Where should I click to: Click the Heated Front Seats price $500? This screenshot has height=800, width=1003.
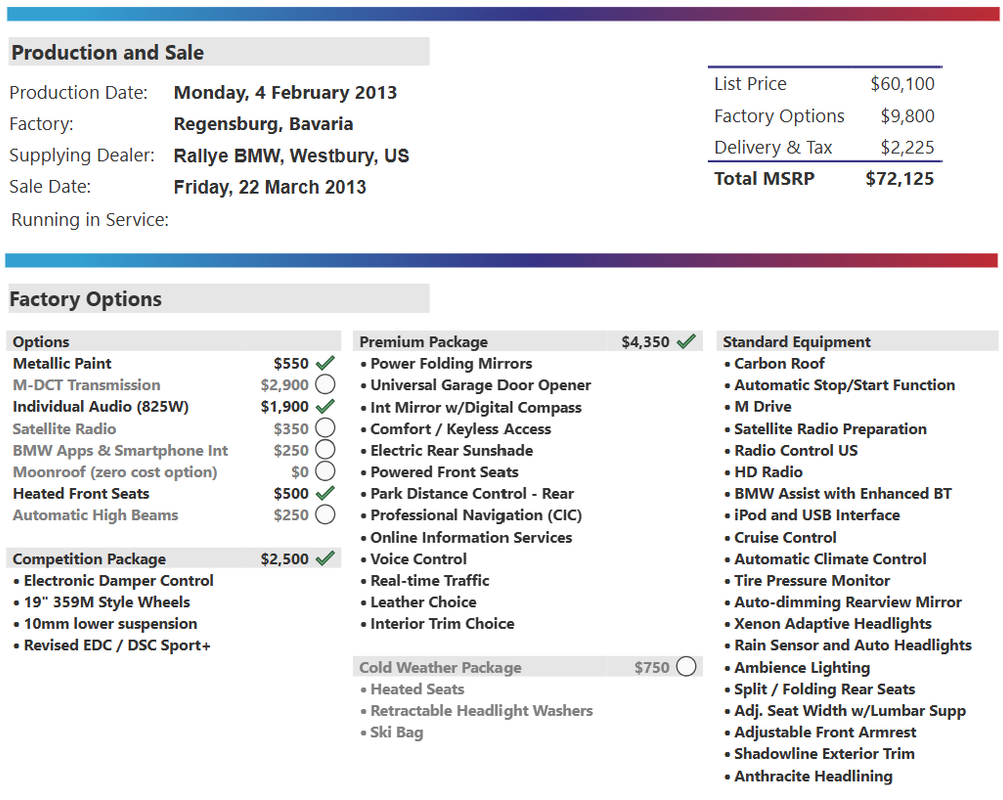point(291,494)
